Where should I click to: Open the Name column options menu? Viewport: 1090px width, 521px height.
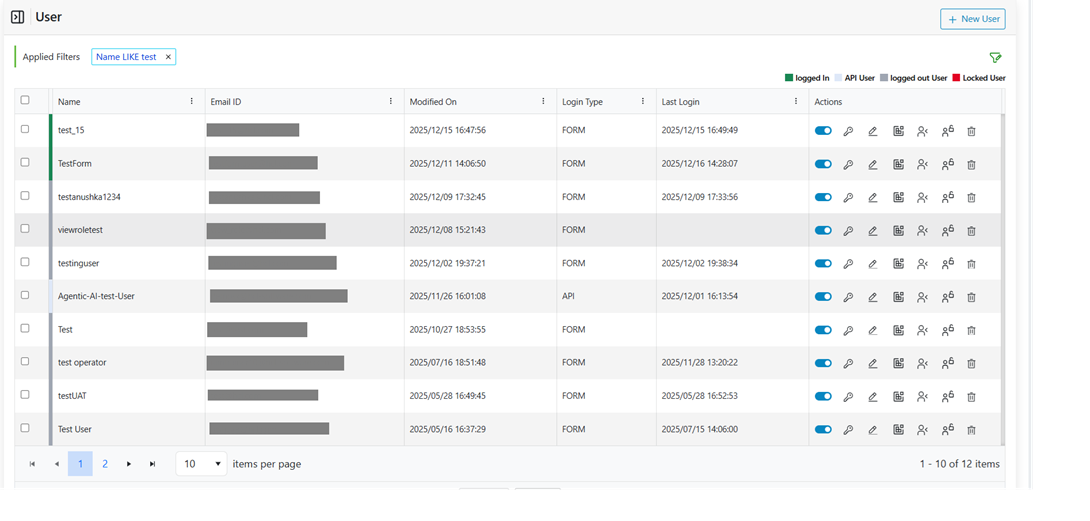(x=192, y=102)
